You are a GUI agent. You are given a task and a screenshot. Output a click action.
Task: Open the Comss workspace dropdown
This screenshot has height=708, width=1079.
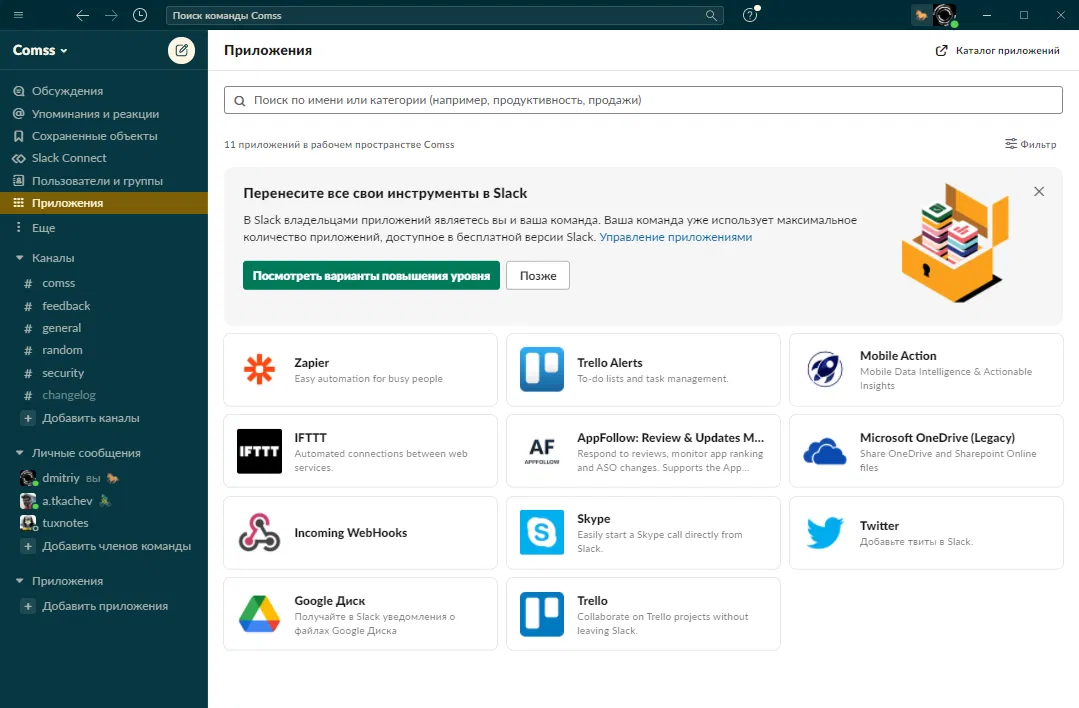click(40, 50)
